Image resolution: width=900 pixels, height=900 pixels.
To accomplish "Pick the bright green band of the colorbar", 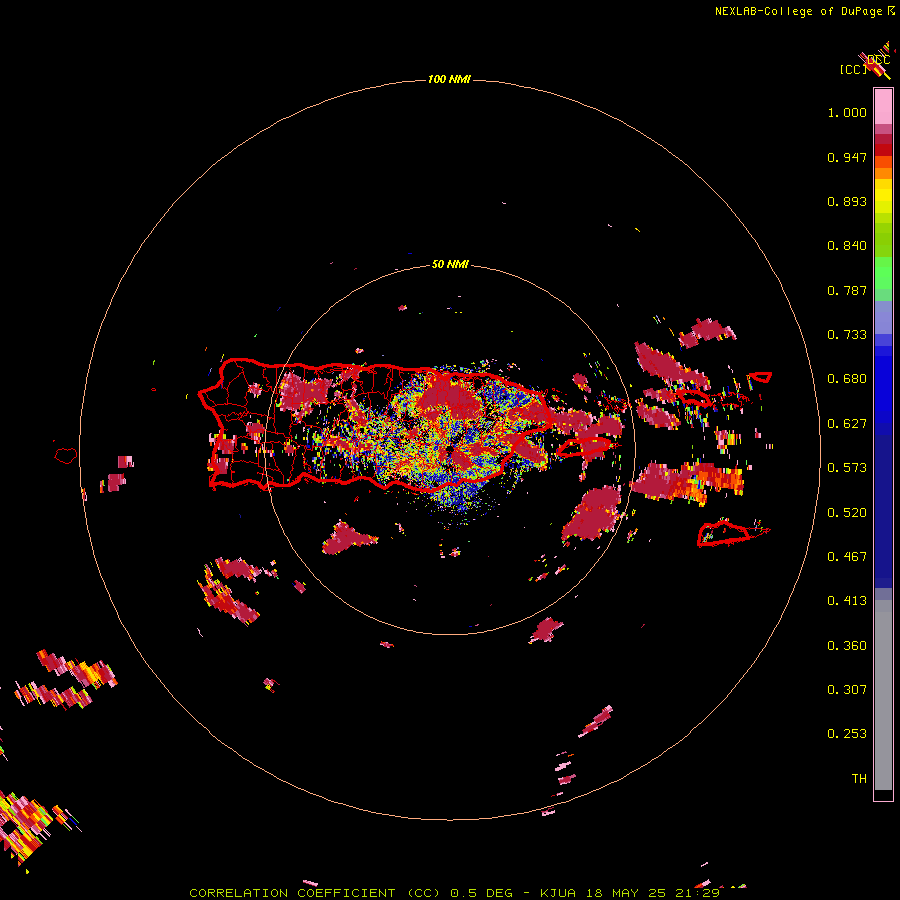I will coord(883,273).
